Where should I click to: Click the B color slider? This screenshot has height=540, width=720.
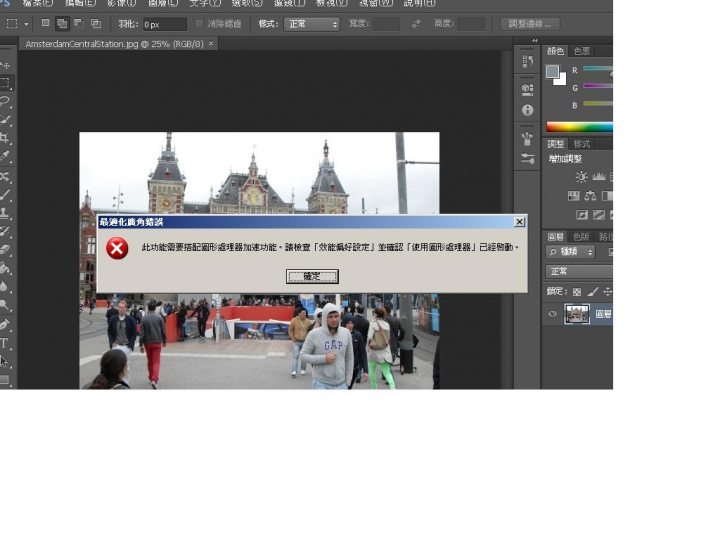597,104
